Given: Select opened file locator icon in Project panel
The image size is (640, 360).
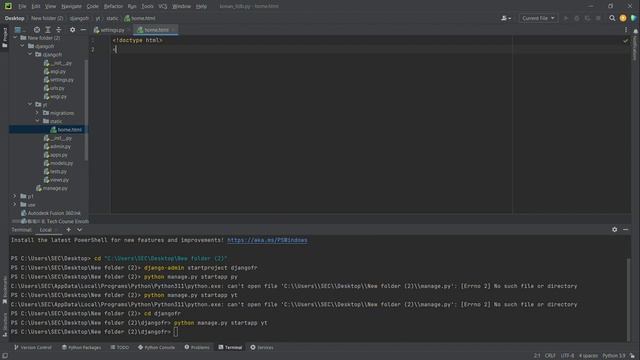Looking at the screenshot, I should [x=37, y=30].
